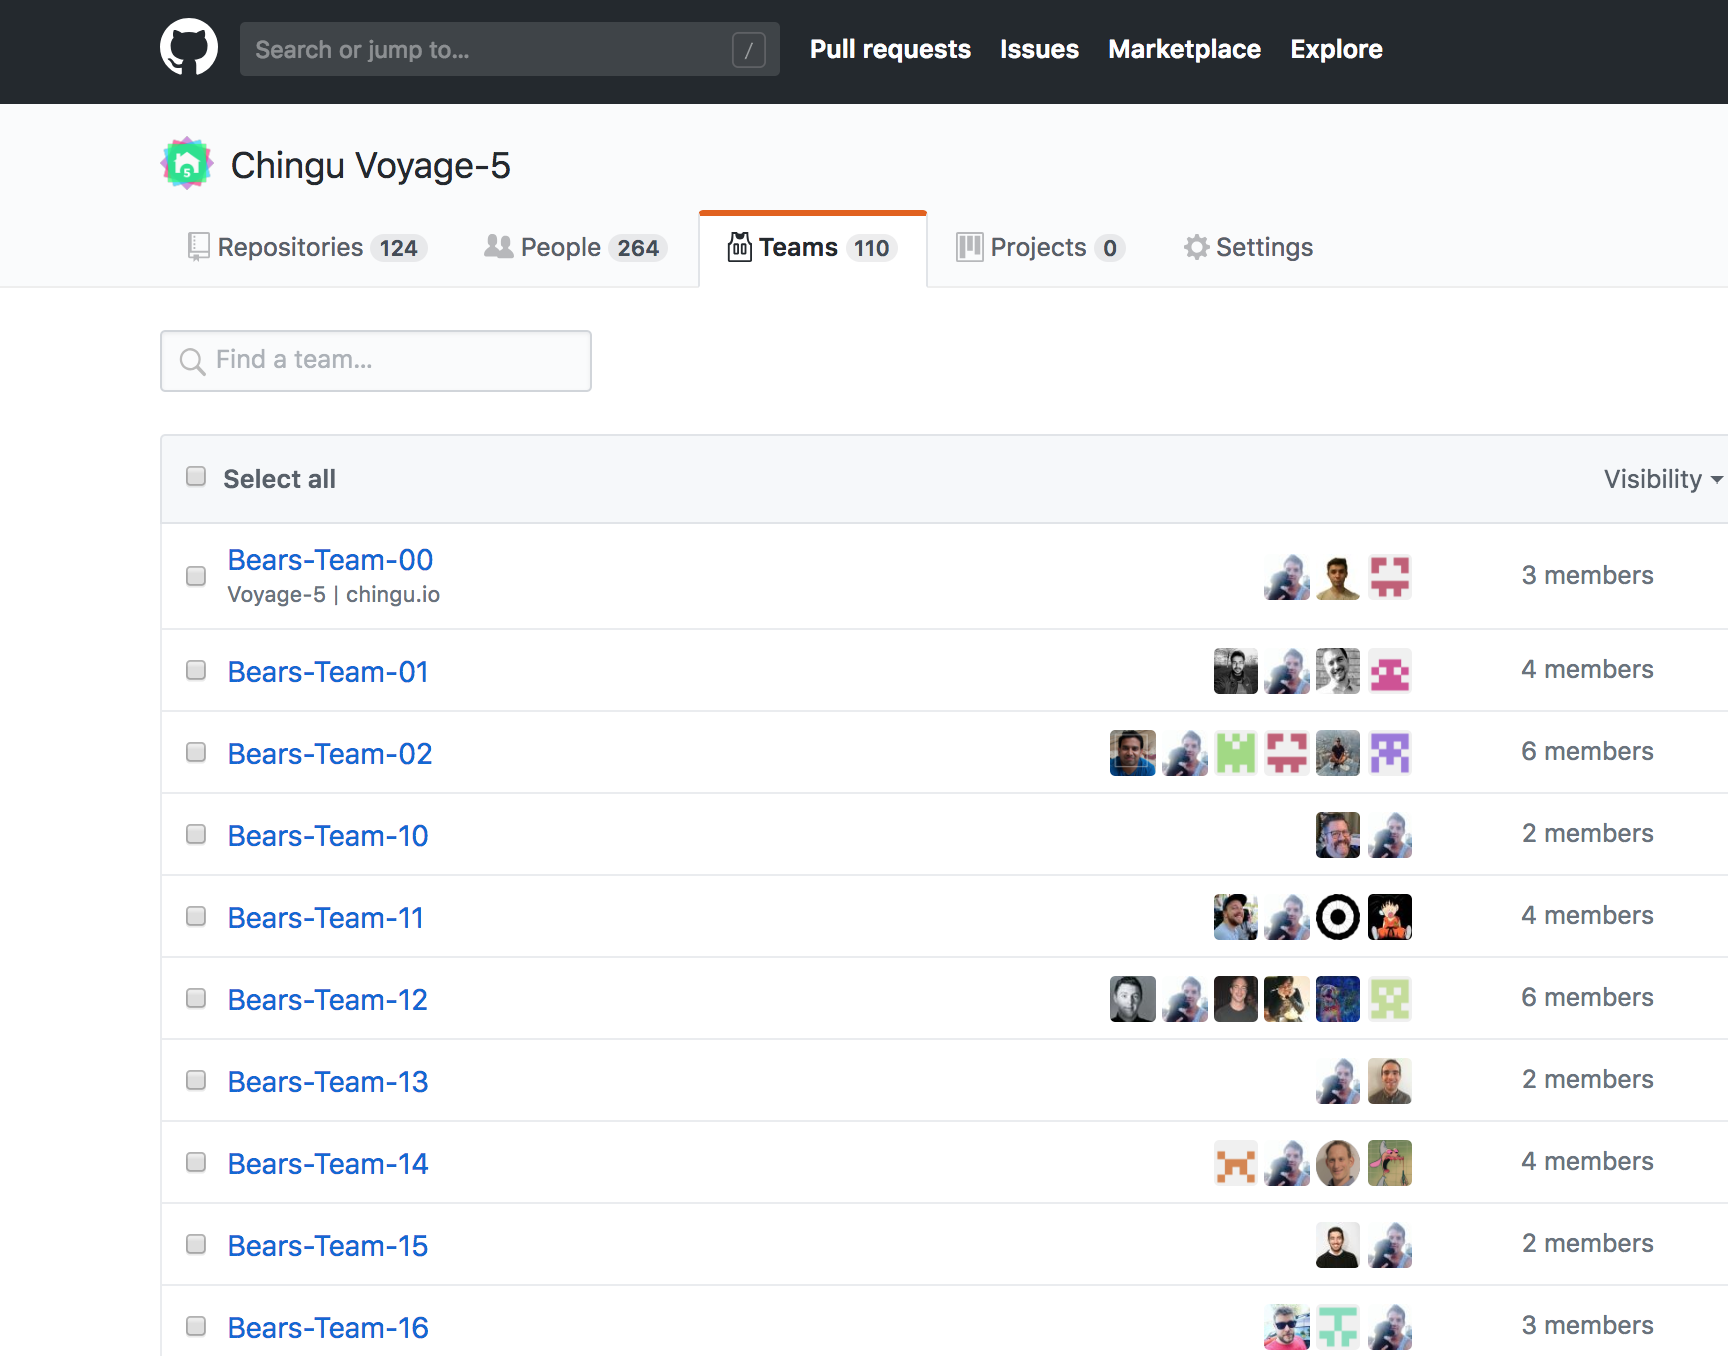Open the purple identicon avatar in Bears-Team-02
This screenshot has width=1728, height=1356.
tap(1390, 753)
